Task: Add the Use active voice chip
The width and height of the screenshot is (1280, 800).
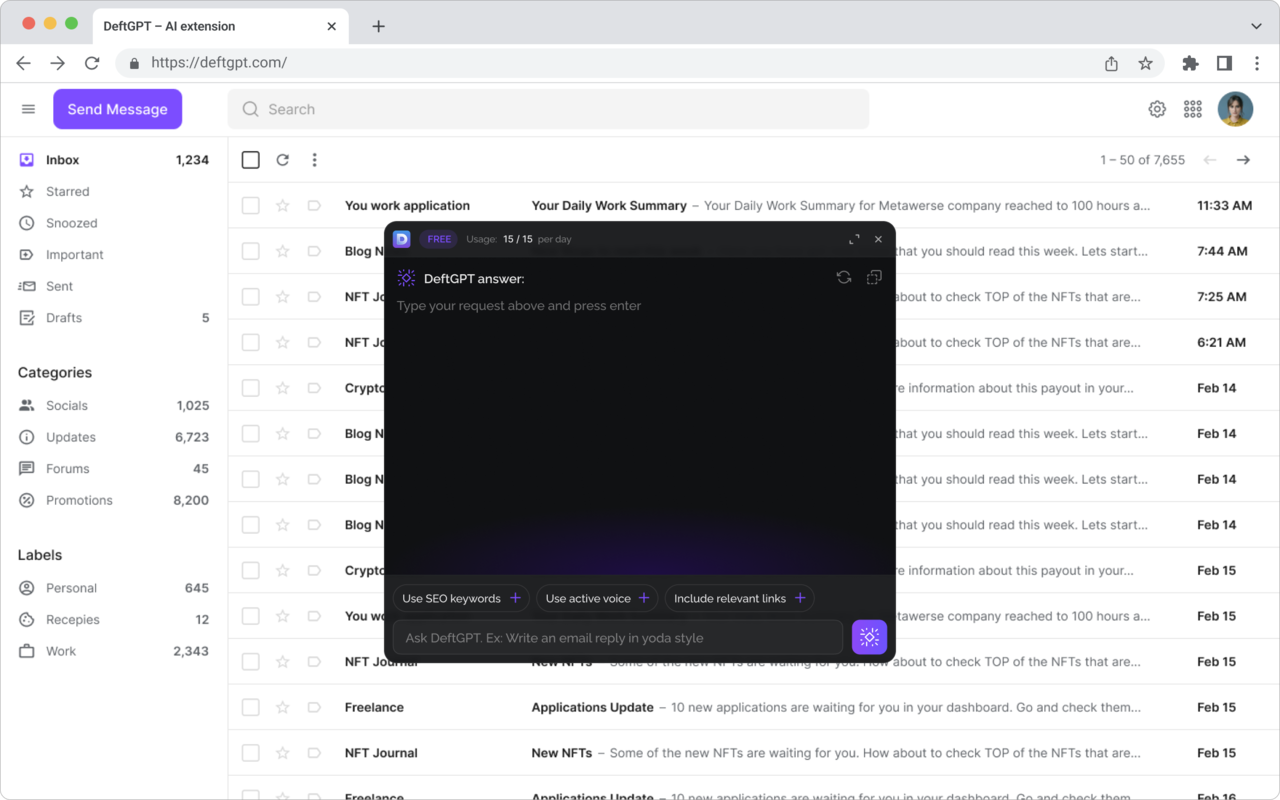Action: click(597, 598)
